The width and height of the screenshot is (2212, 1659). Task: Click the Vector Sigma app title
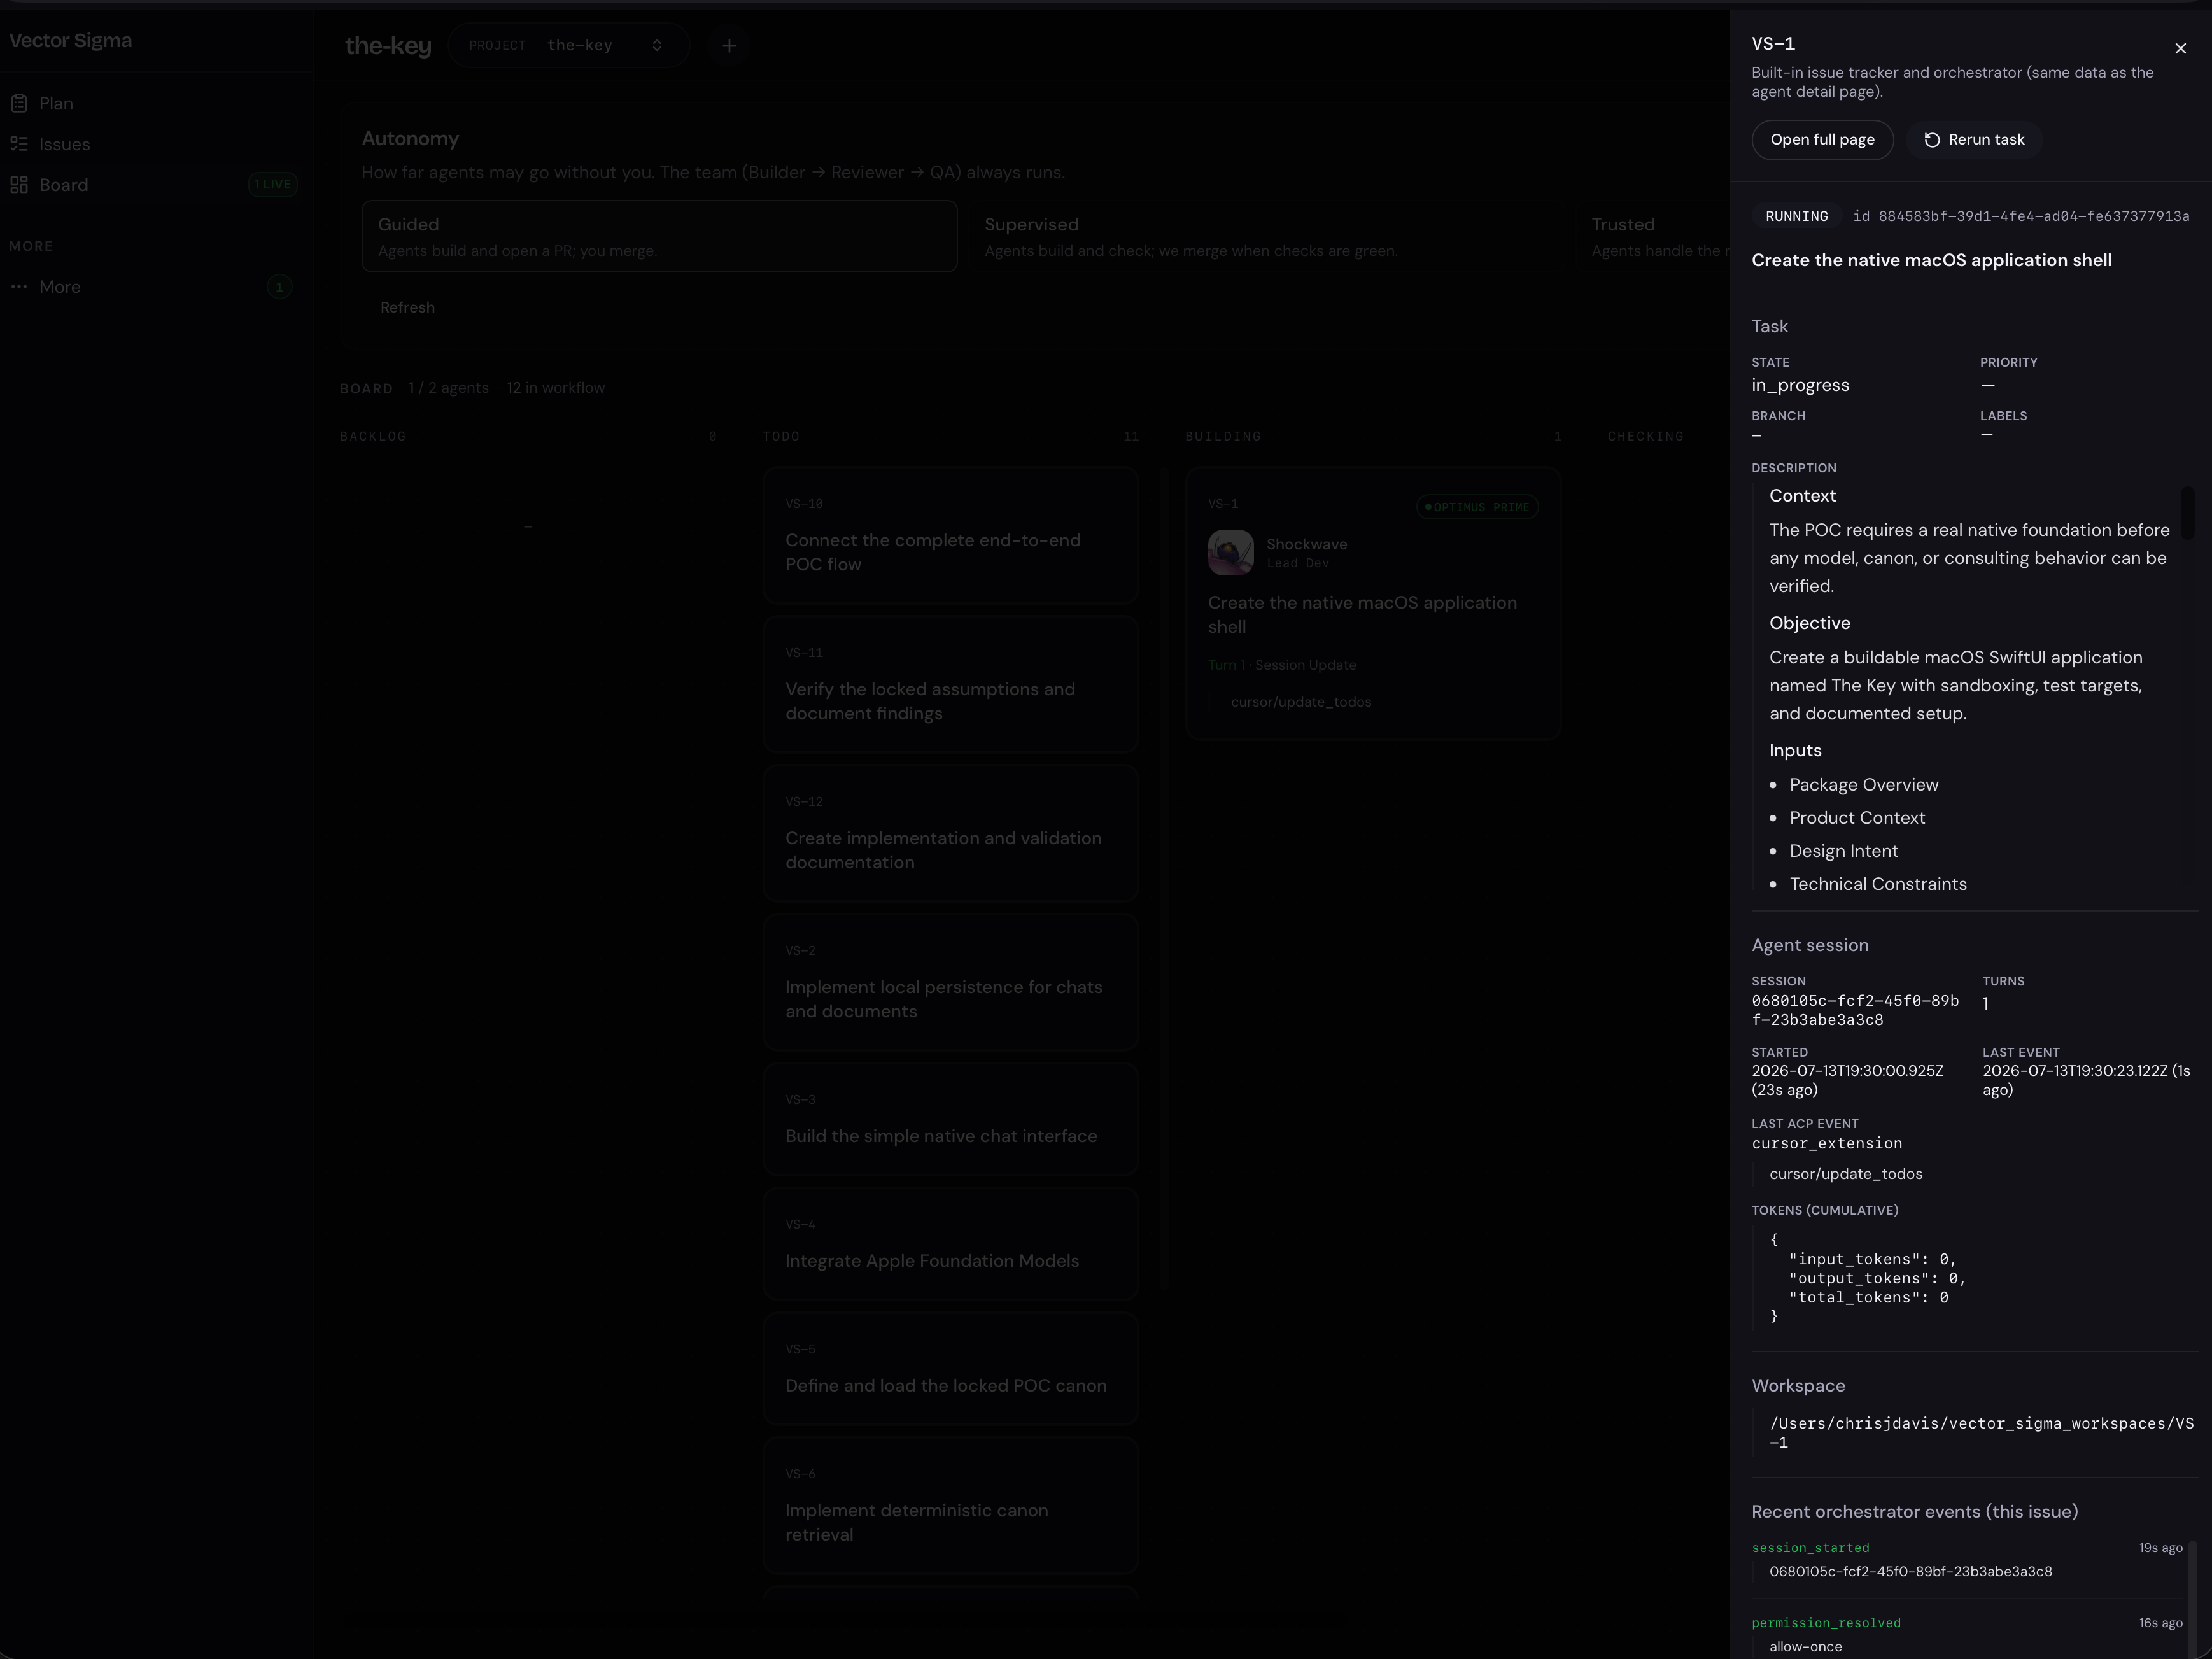(71, 41)
